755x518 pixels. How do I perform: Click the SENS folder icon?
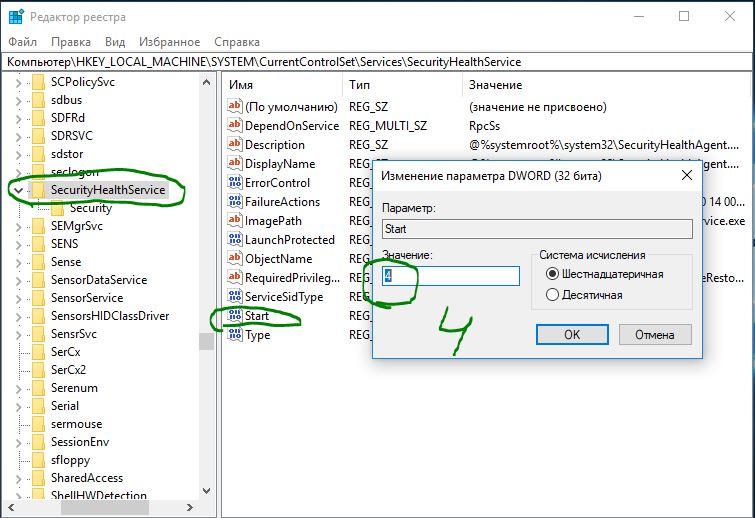point(39,244)
